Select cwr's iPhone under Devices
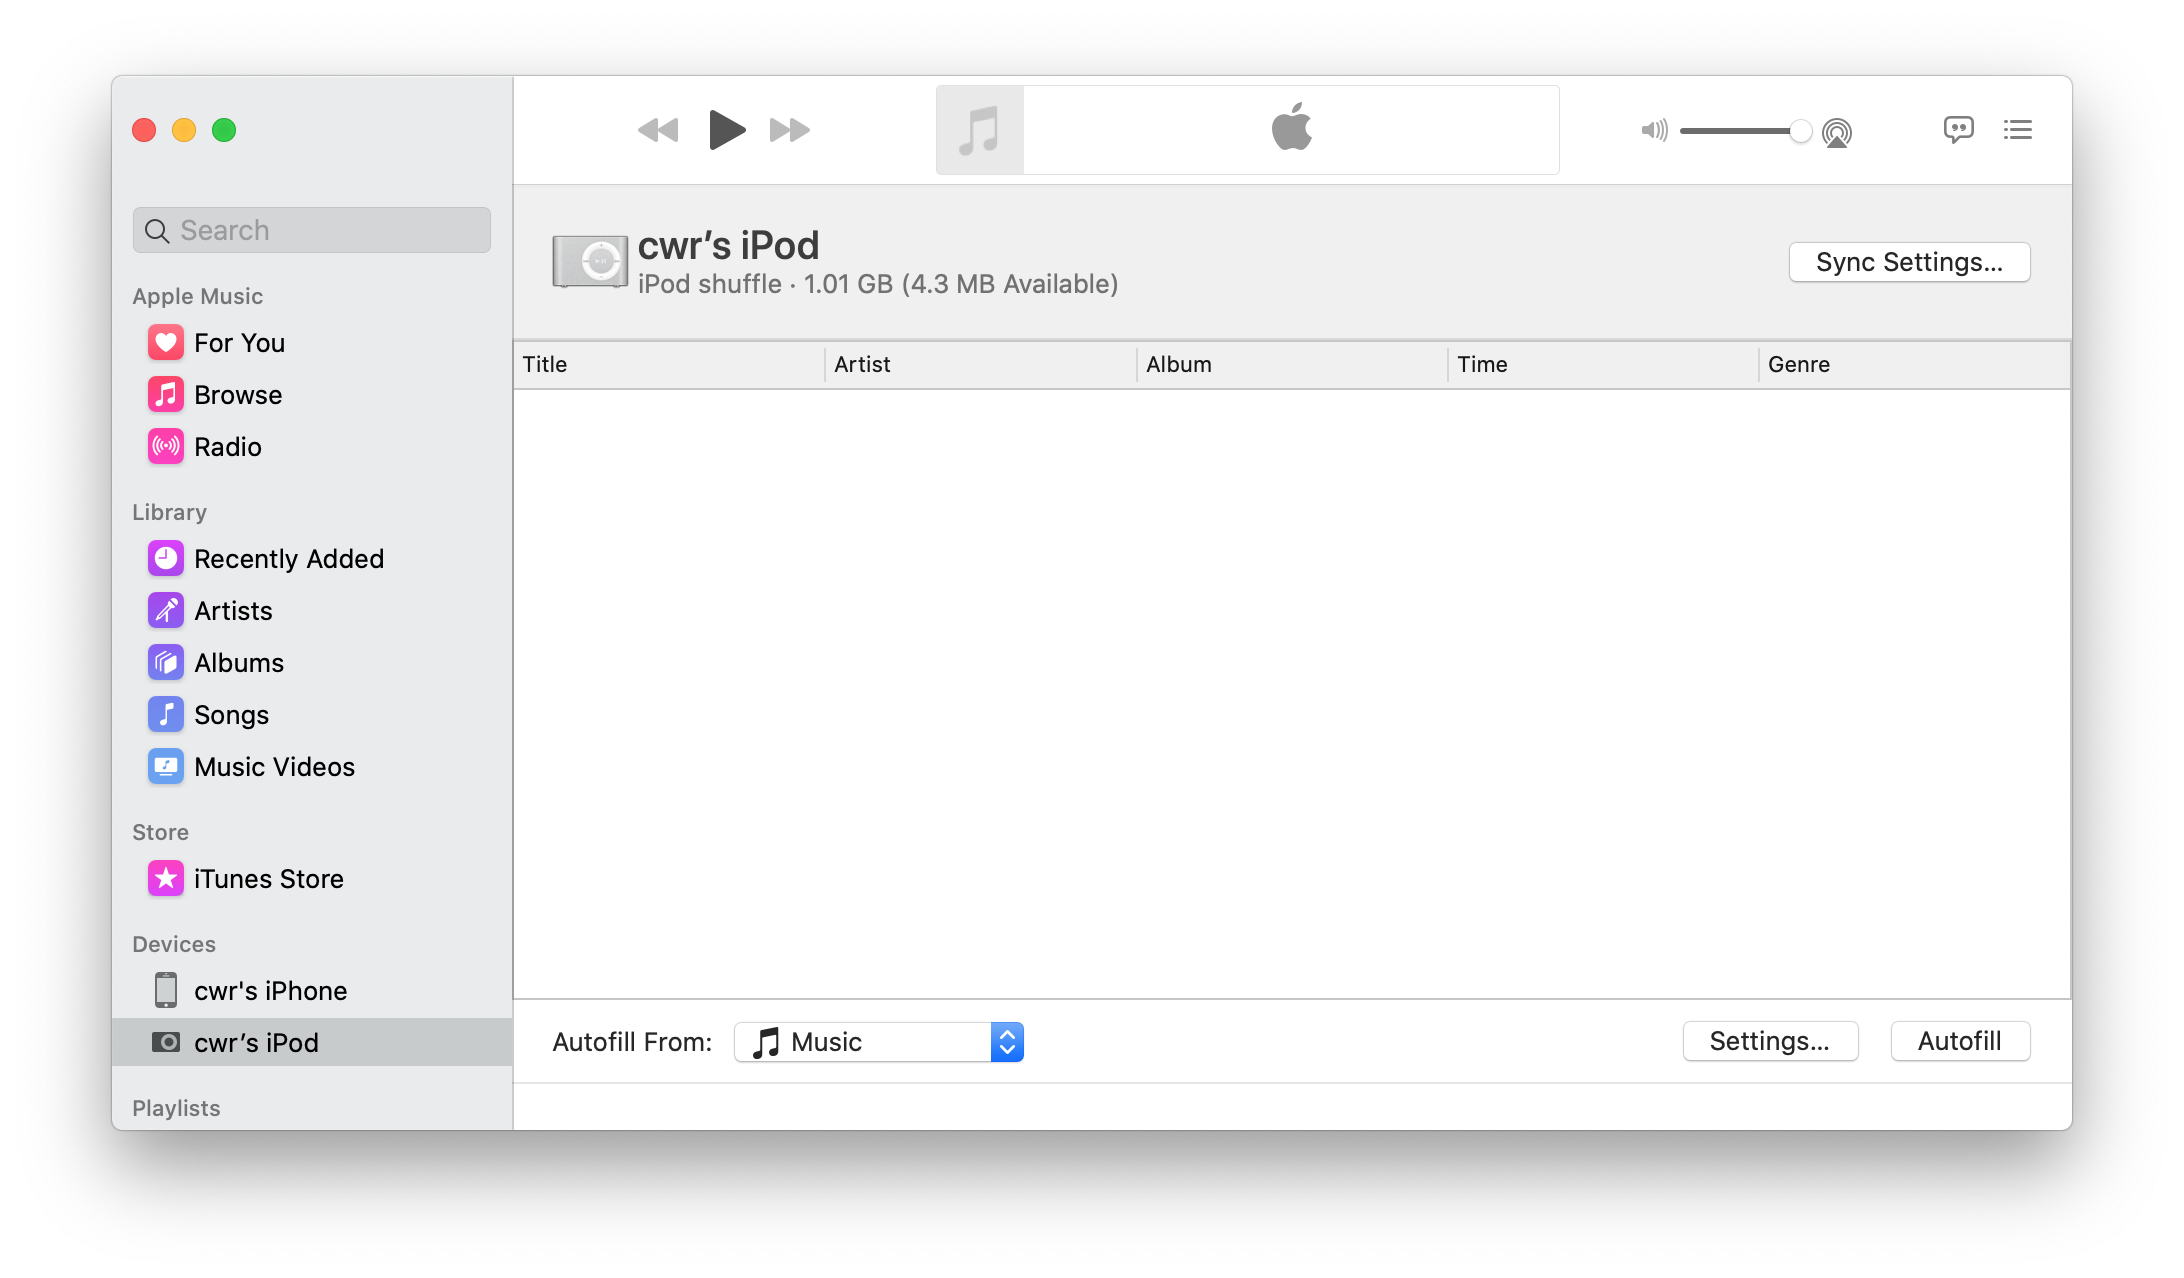 (x=270, y=991)
